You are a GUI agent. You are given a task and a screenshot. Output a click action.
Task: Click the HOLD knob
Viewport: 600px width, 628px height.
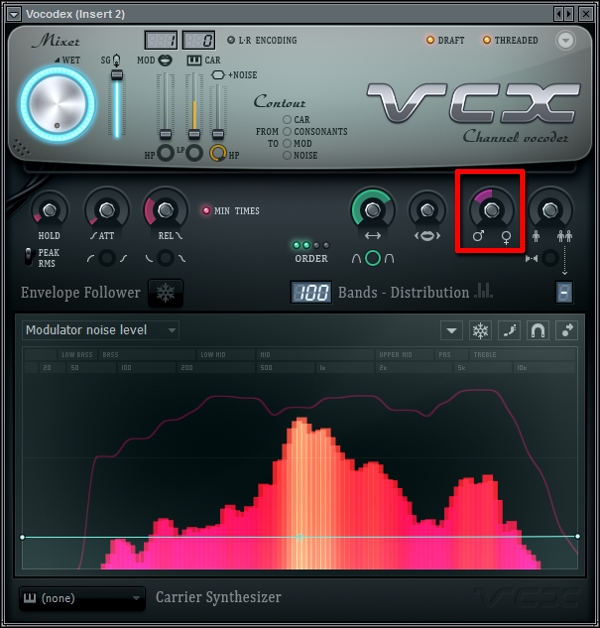[x=49, y=210]
